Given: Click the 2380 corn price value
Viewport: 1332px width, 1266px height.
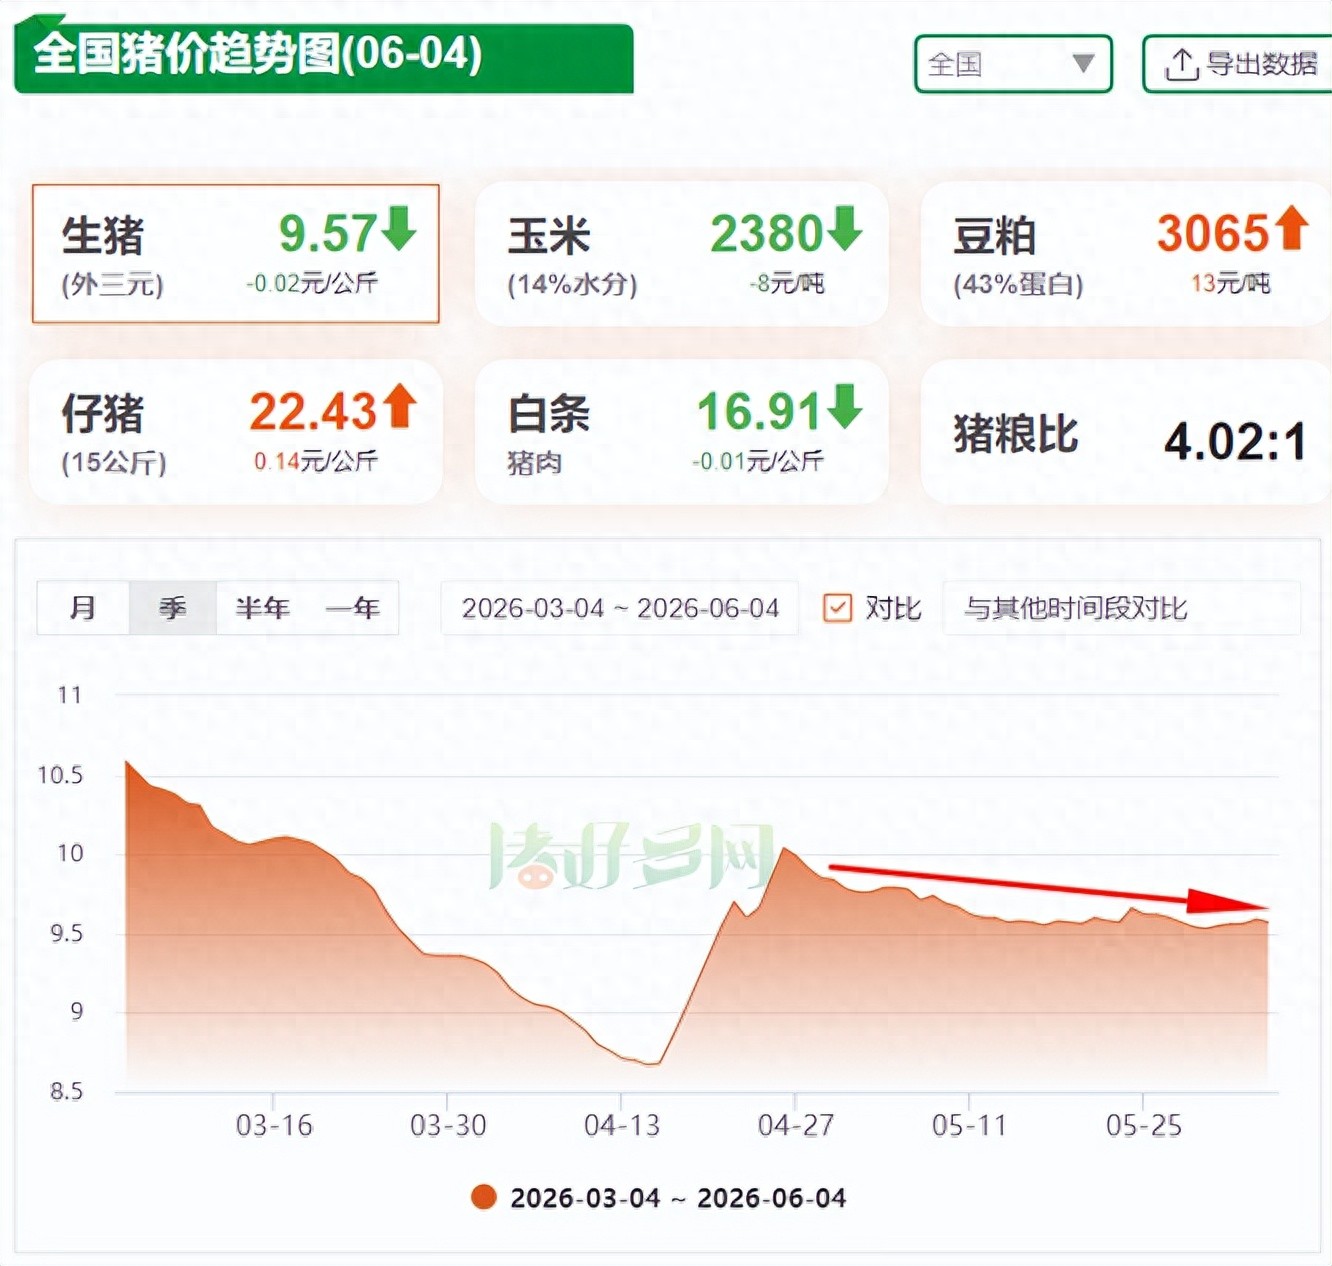Looking at the screenshot, I should pyautogui.click(x=766, y=233).
